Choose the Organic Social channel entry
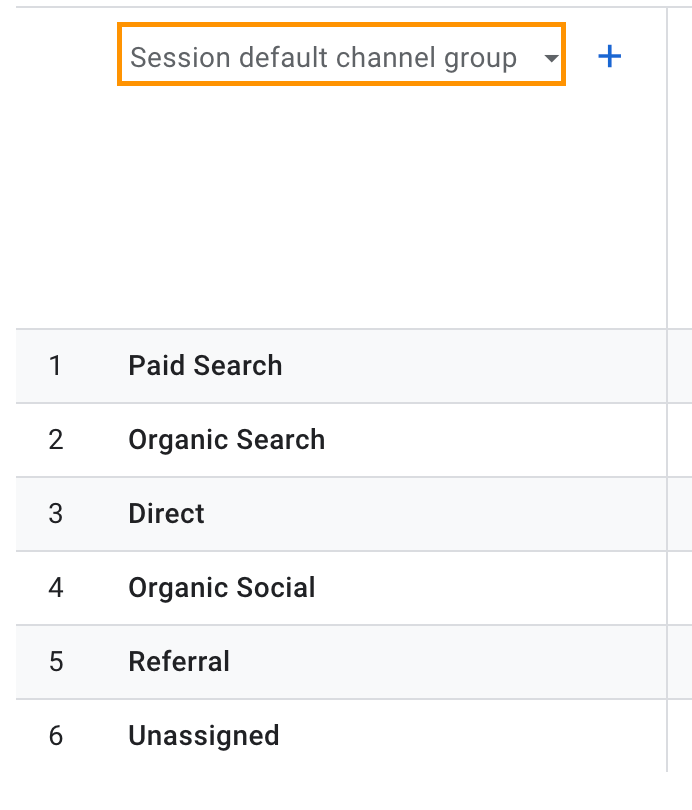Viewport: 692px width, 810px height. click(x=221, y=588)
